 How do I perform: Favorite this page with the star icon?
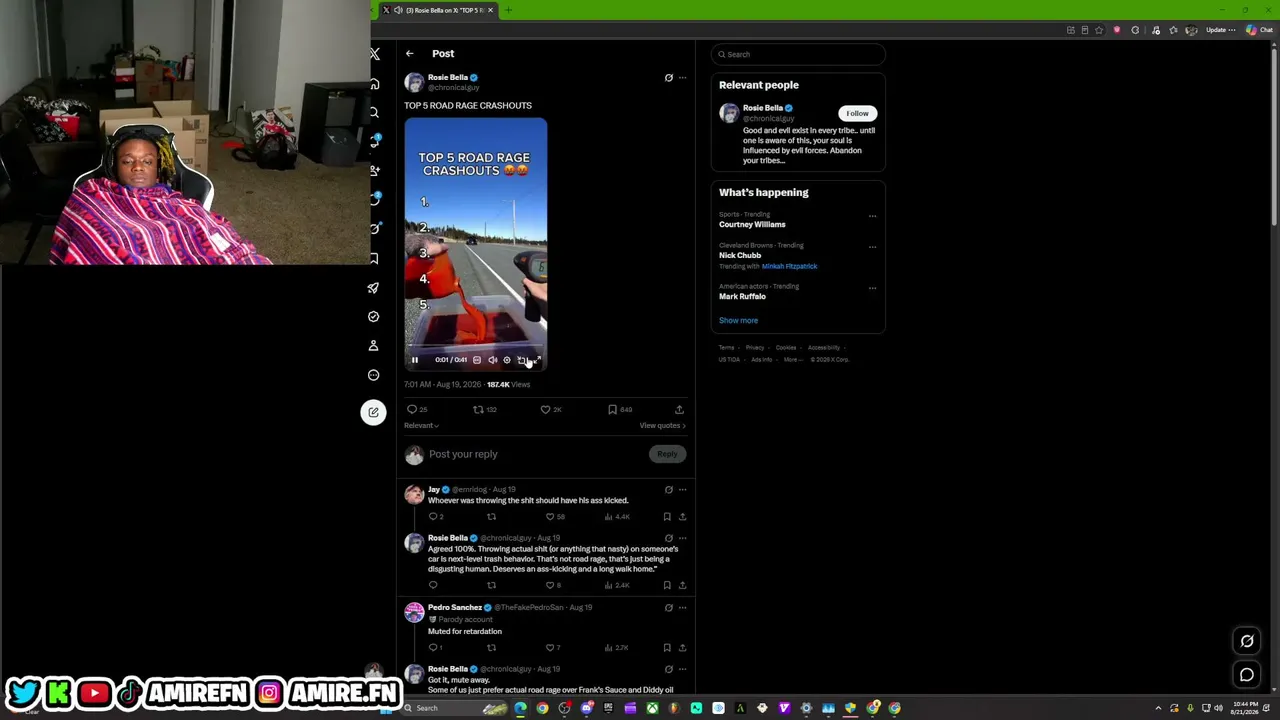tap(1099, 30)
